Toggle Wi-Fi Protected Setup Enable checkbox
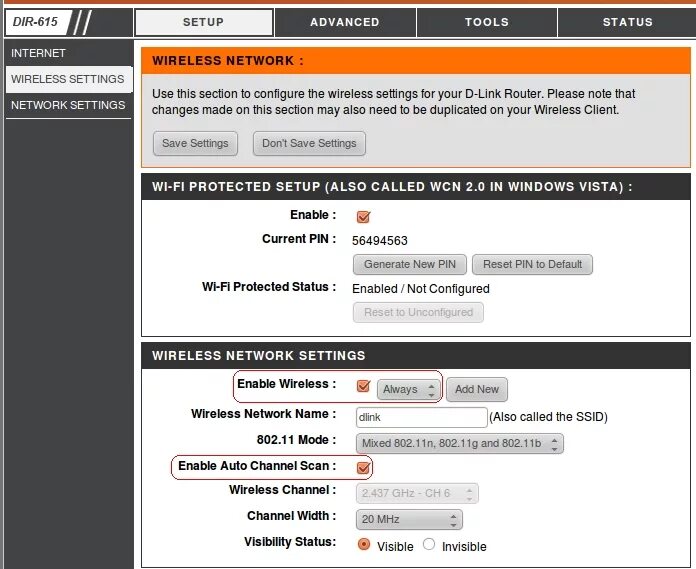The image size is (696, 569). 363,217
